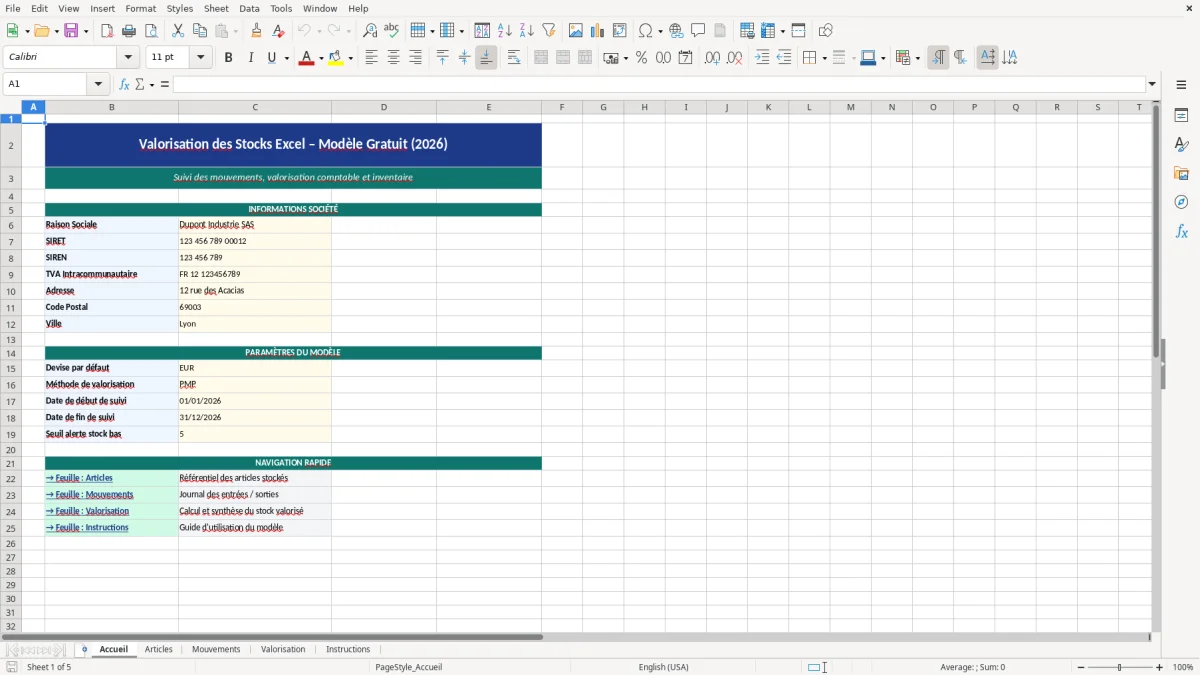
Task: Click the 100% zoom level in the status bar
Action: click(x=1183, y=667)
